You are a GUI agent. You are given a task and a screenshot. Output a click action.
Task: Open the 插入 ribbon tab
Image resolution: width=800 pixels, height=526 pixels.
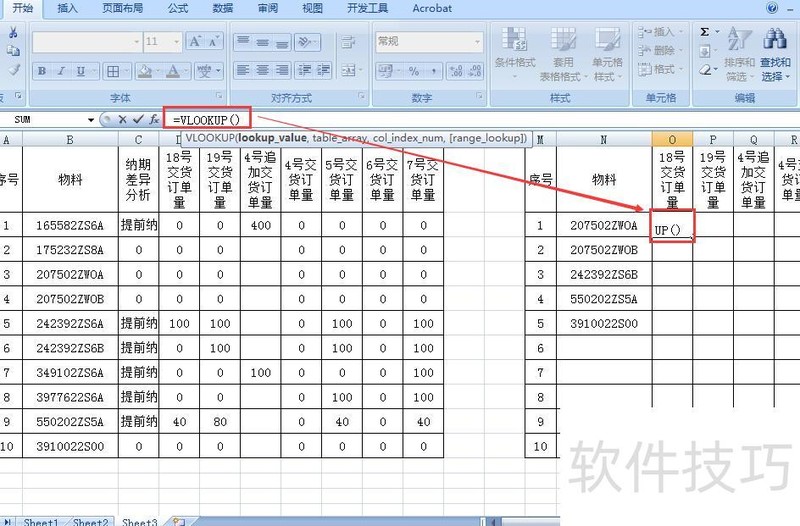(x=67, y=8)
